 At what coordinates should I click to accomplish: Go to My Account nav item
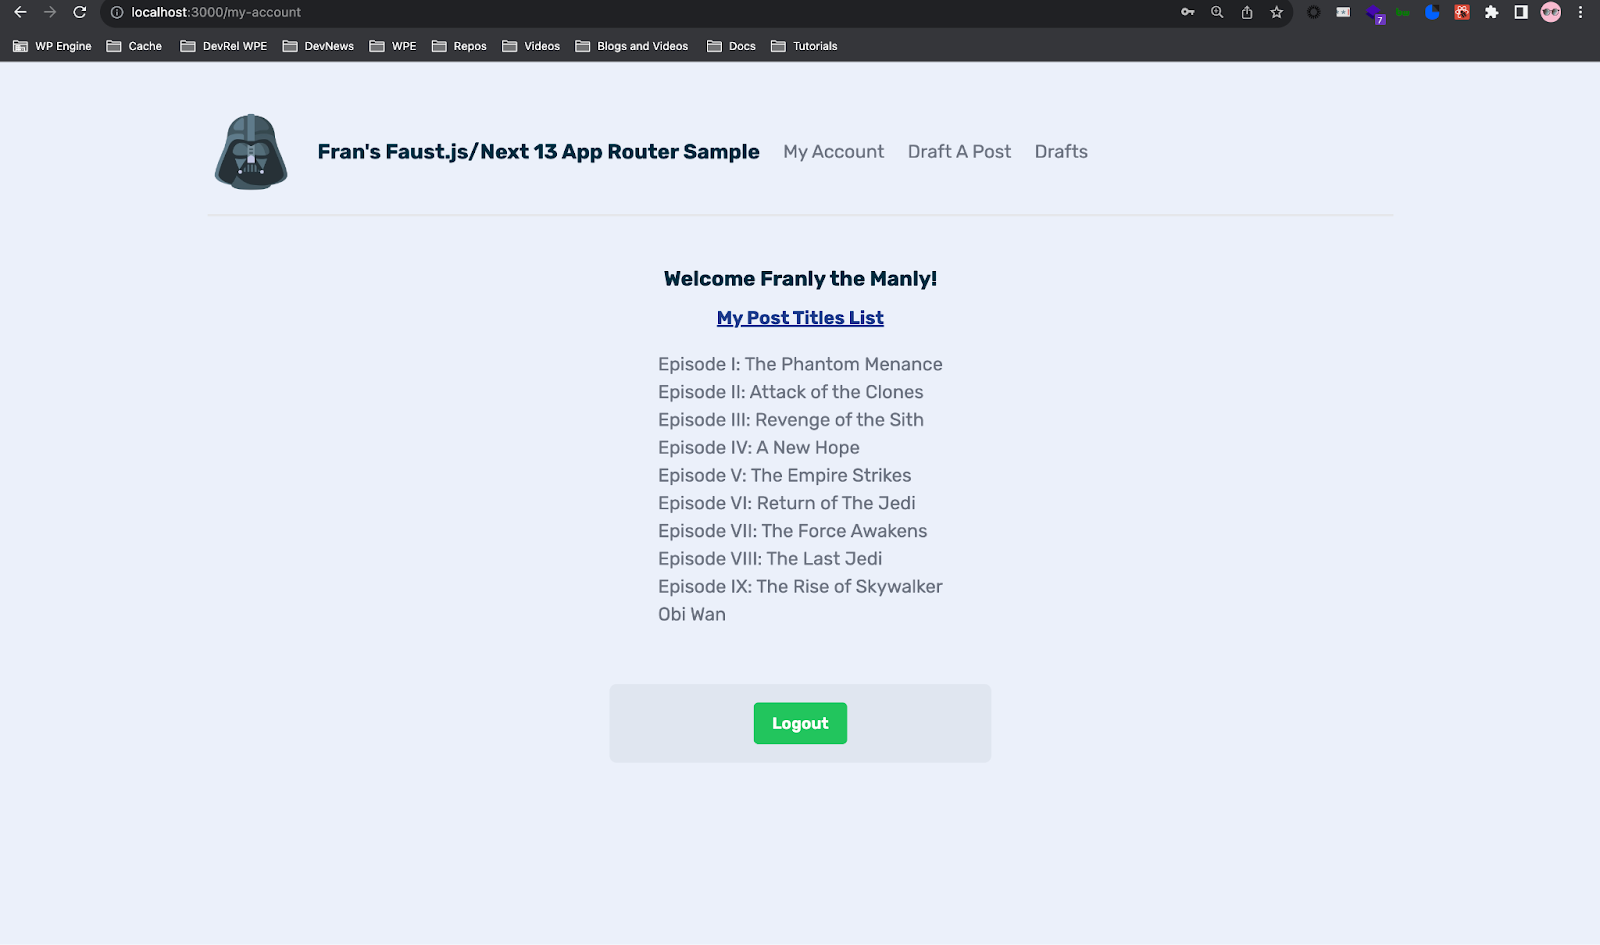pyautogui.click(x=834, y=152)
